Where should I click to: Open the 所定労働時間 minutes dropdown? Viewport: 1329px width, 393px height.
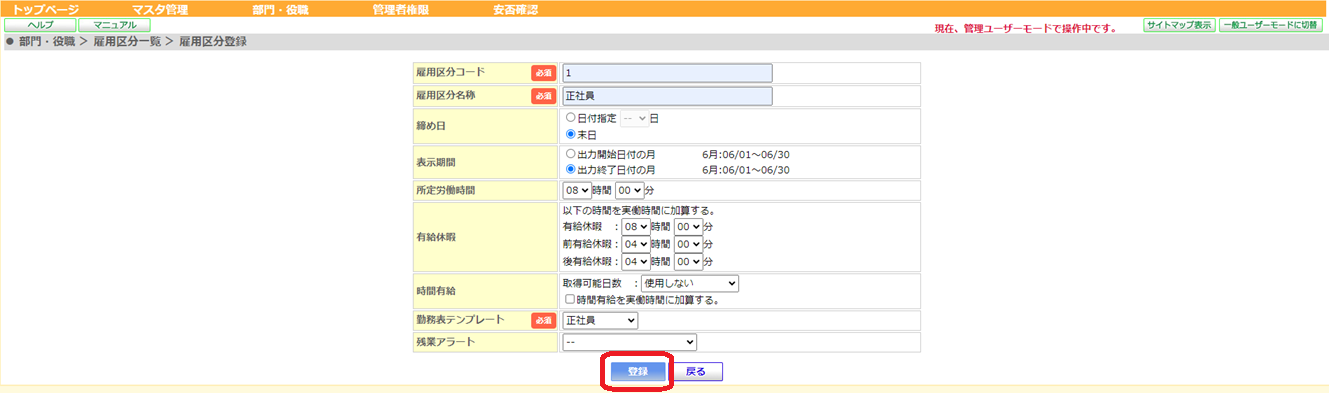click(630, 190)
